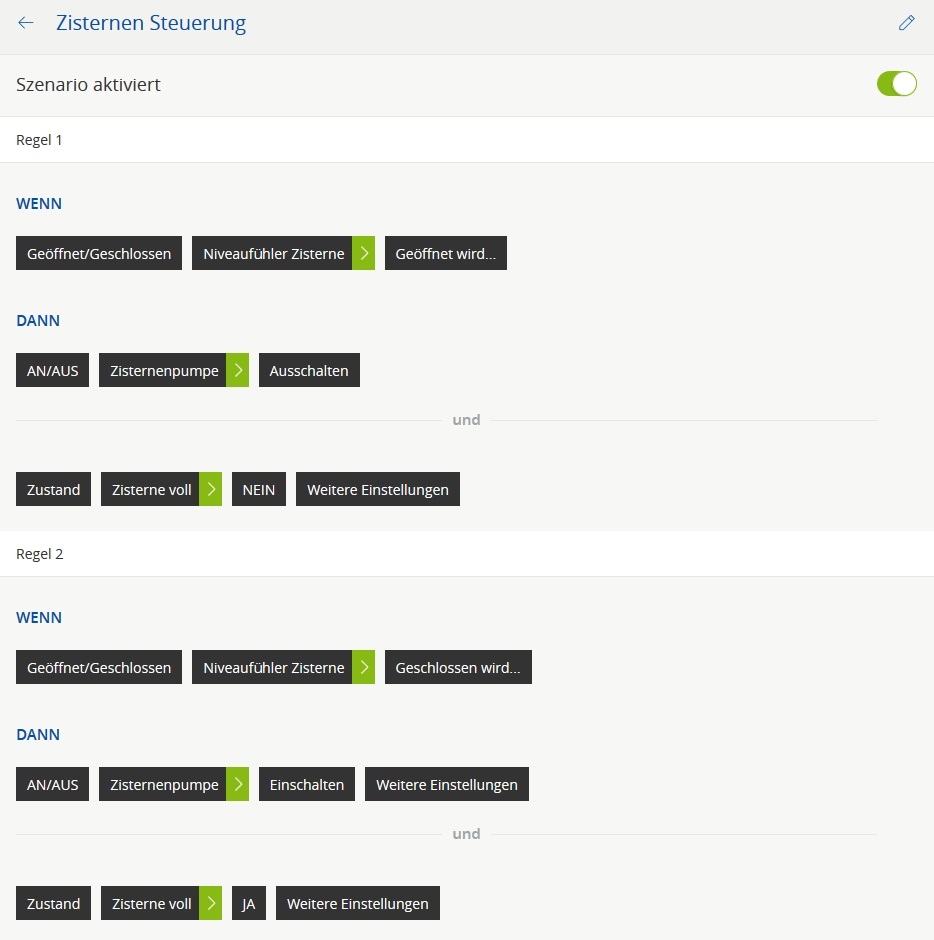Viewport: 934px width, 940px height.
Task: Open the 'Geöffnet wird...' condition selector
Action: tap(445, 254)
